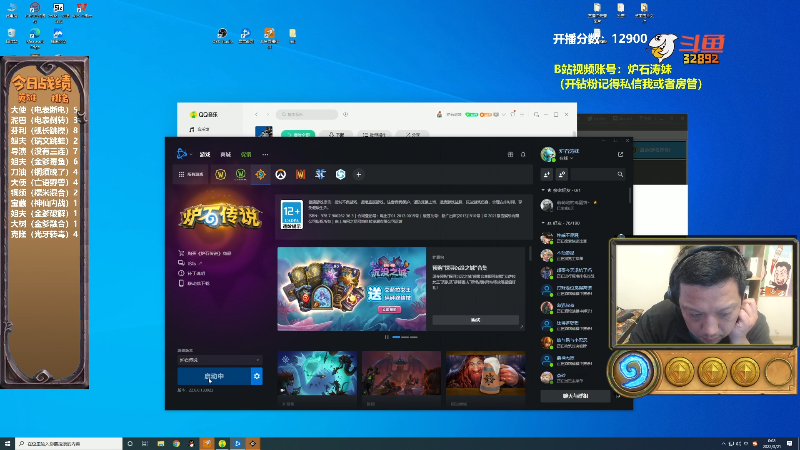Open the notification center on taskbar
This screenshot has height=450, width=800.
(789, 443)
